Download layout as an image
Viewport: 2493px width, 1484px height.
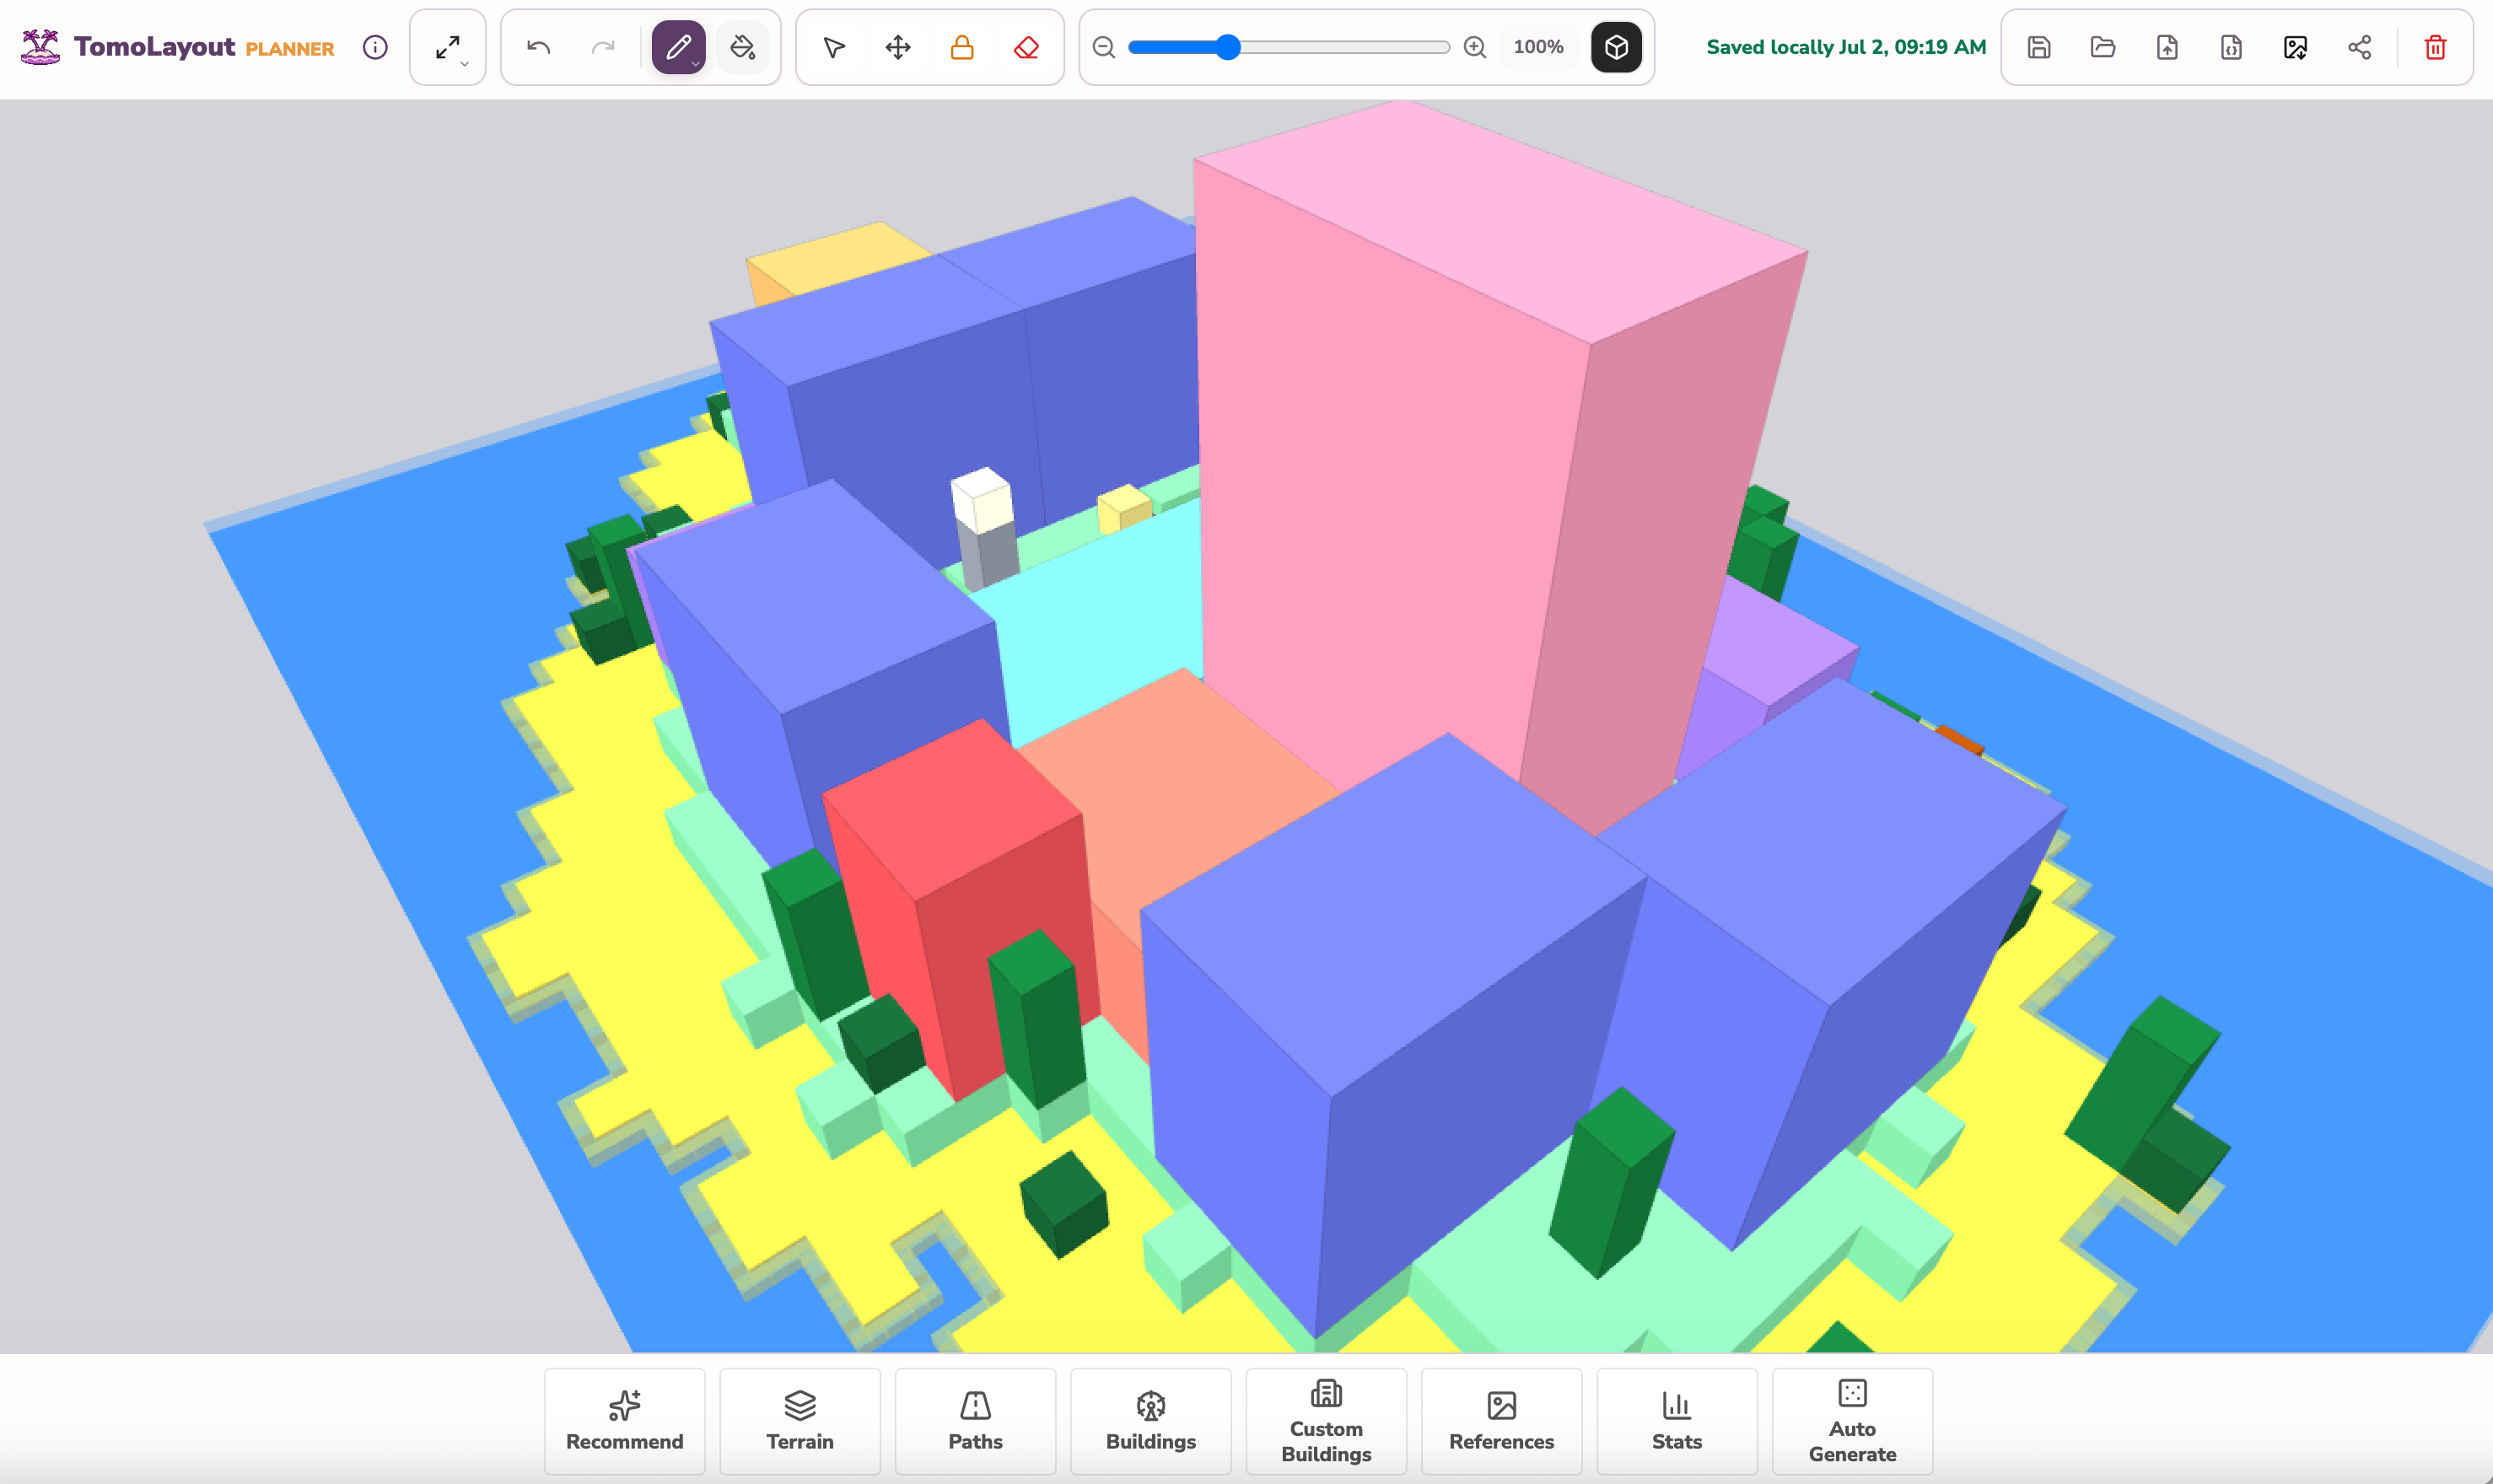point(2295,47)
